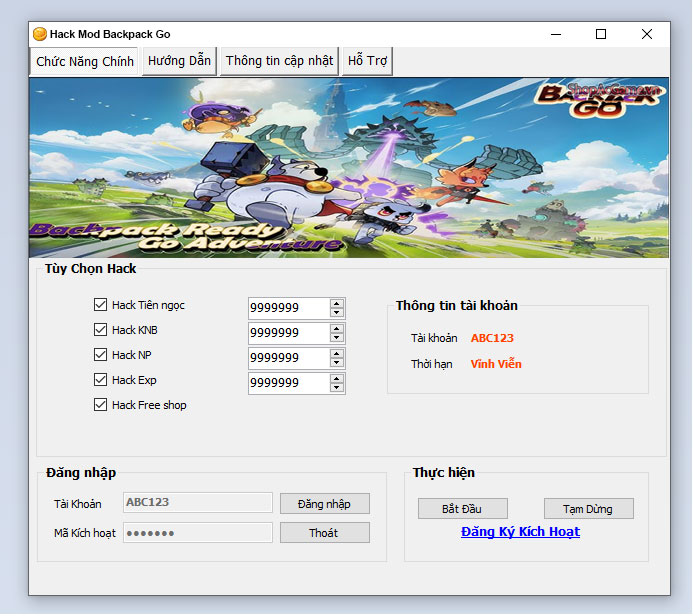Increase the Hack KNB value with up arrow
Viewport: 693px width, 616px height.
(x=337, y=329)
